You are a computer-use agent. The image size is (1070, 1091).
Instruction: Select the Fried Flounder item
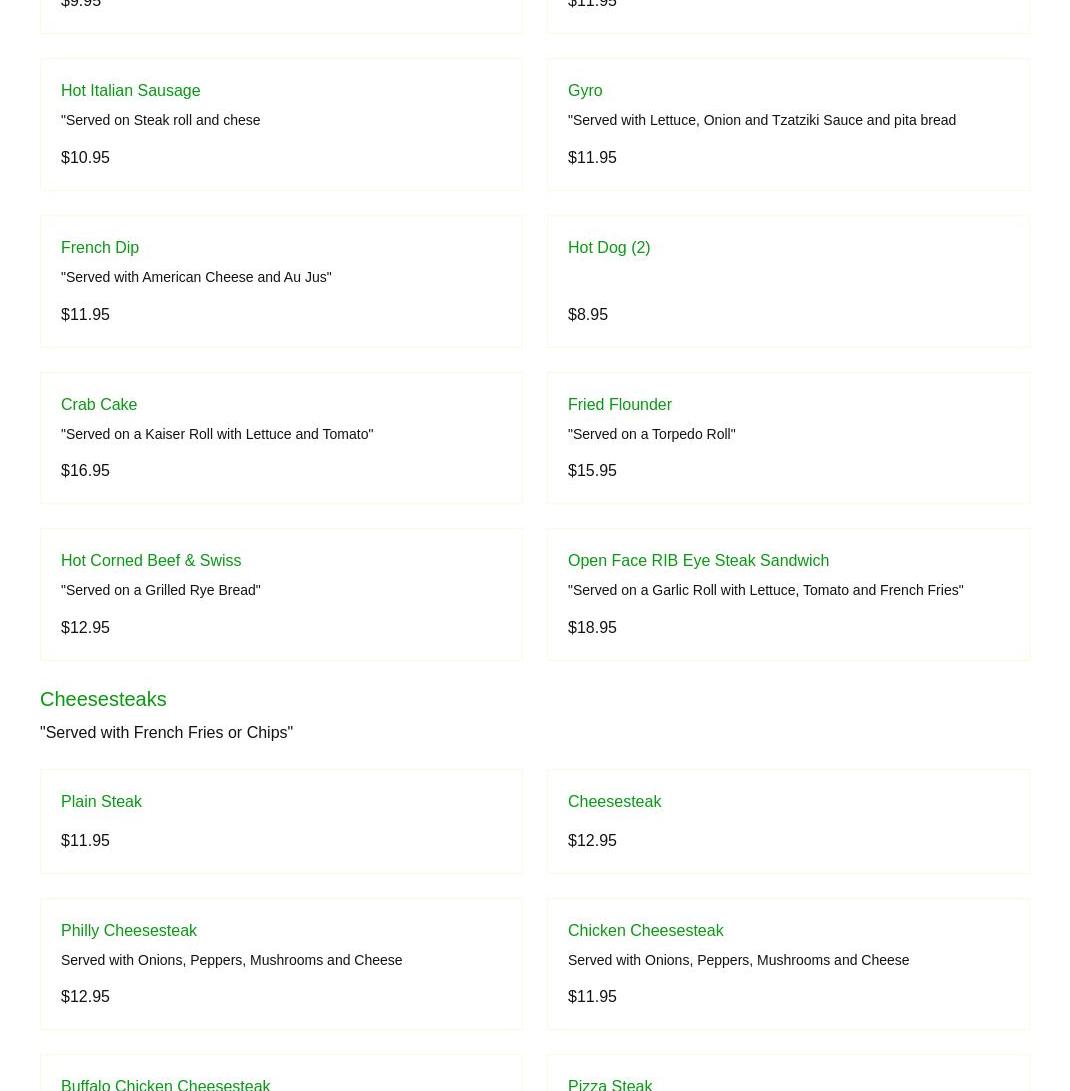coord(619,404)
